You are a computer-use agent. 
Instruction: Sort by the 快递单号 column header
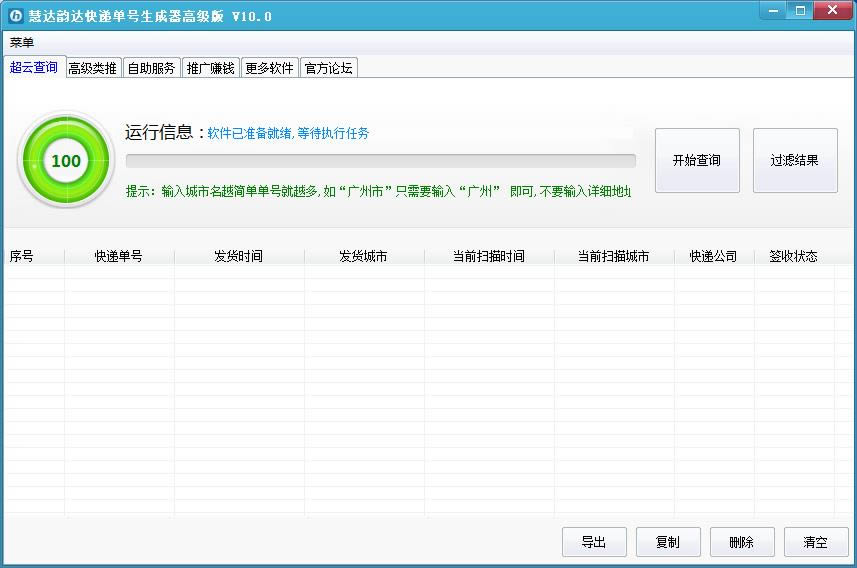point(119,256)
